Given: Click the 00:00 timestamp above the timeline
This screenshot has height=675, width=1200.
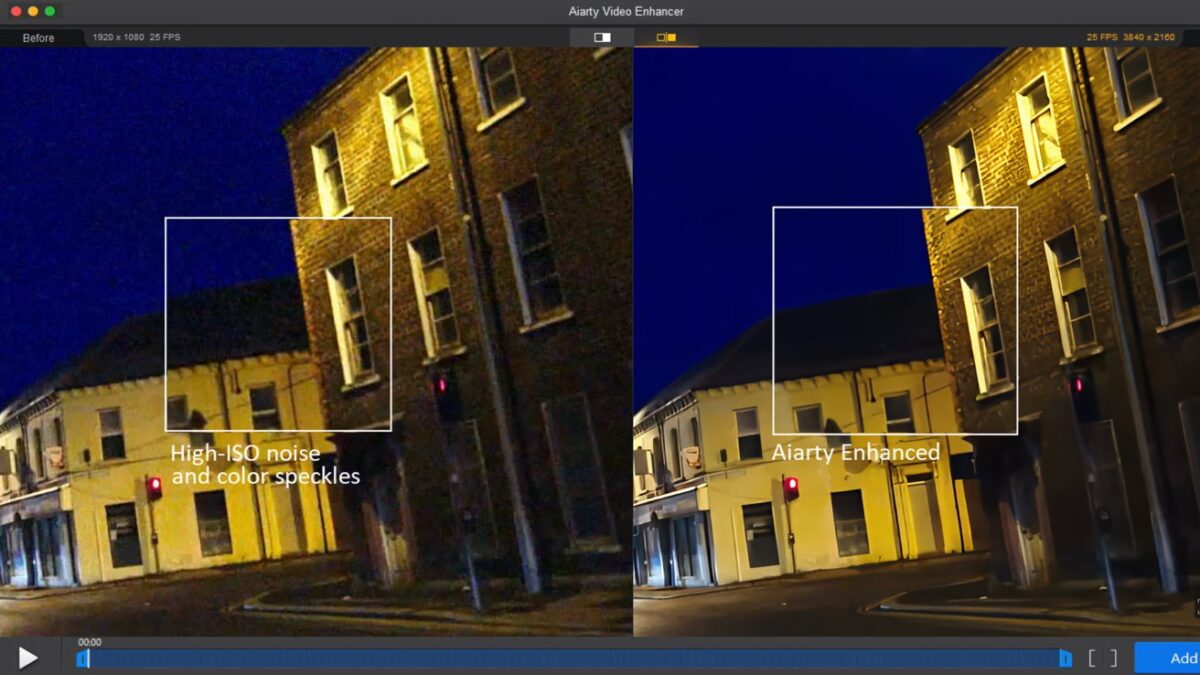Looking at the screenshot, I should pos(90,642).
